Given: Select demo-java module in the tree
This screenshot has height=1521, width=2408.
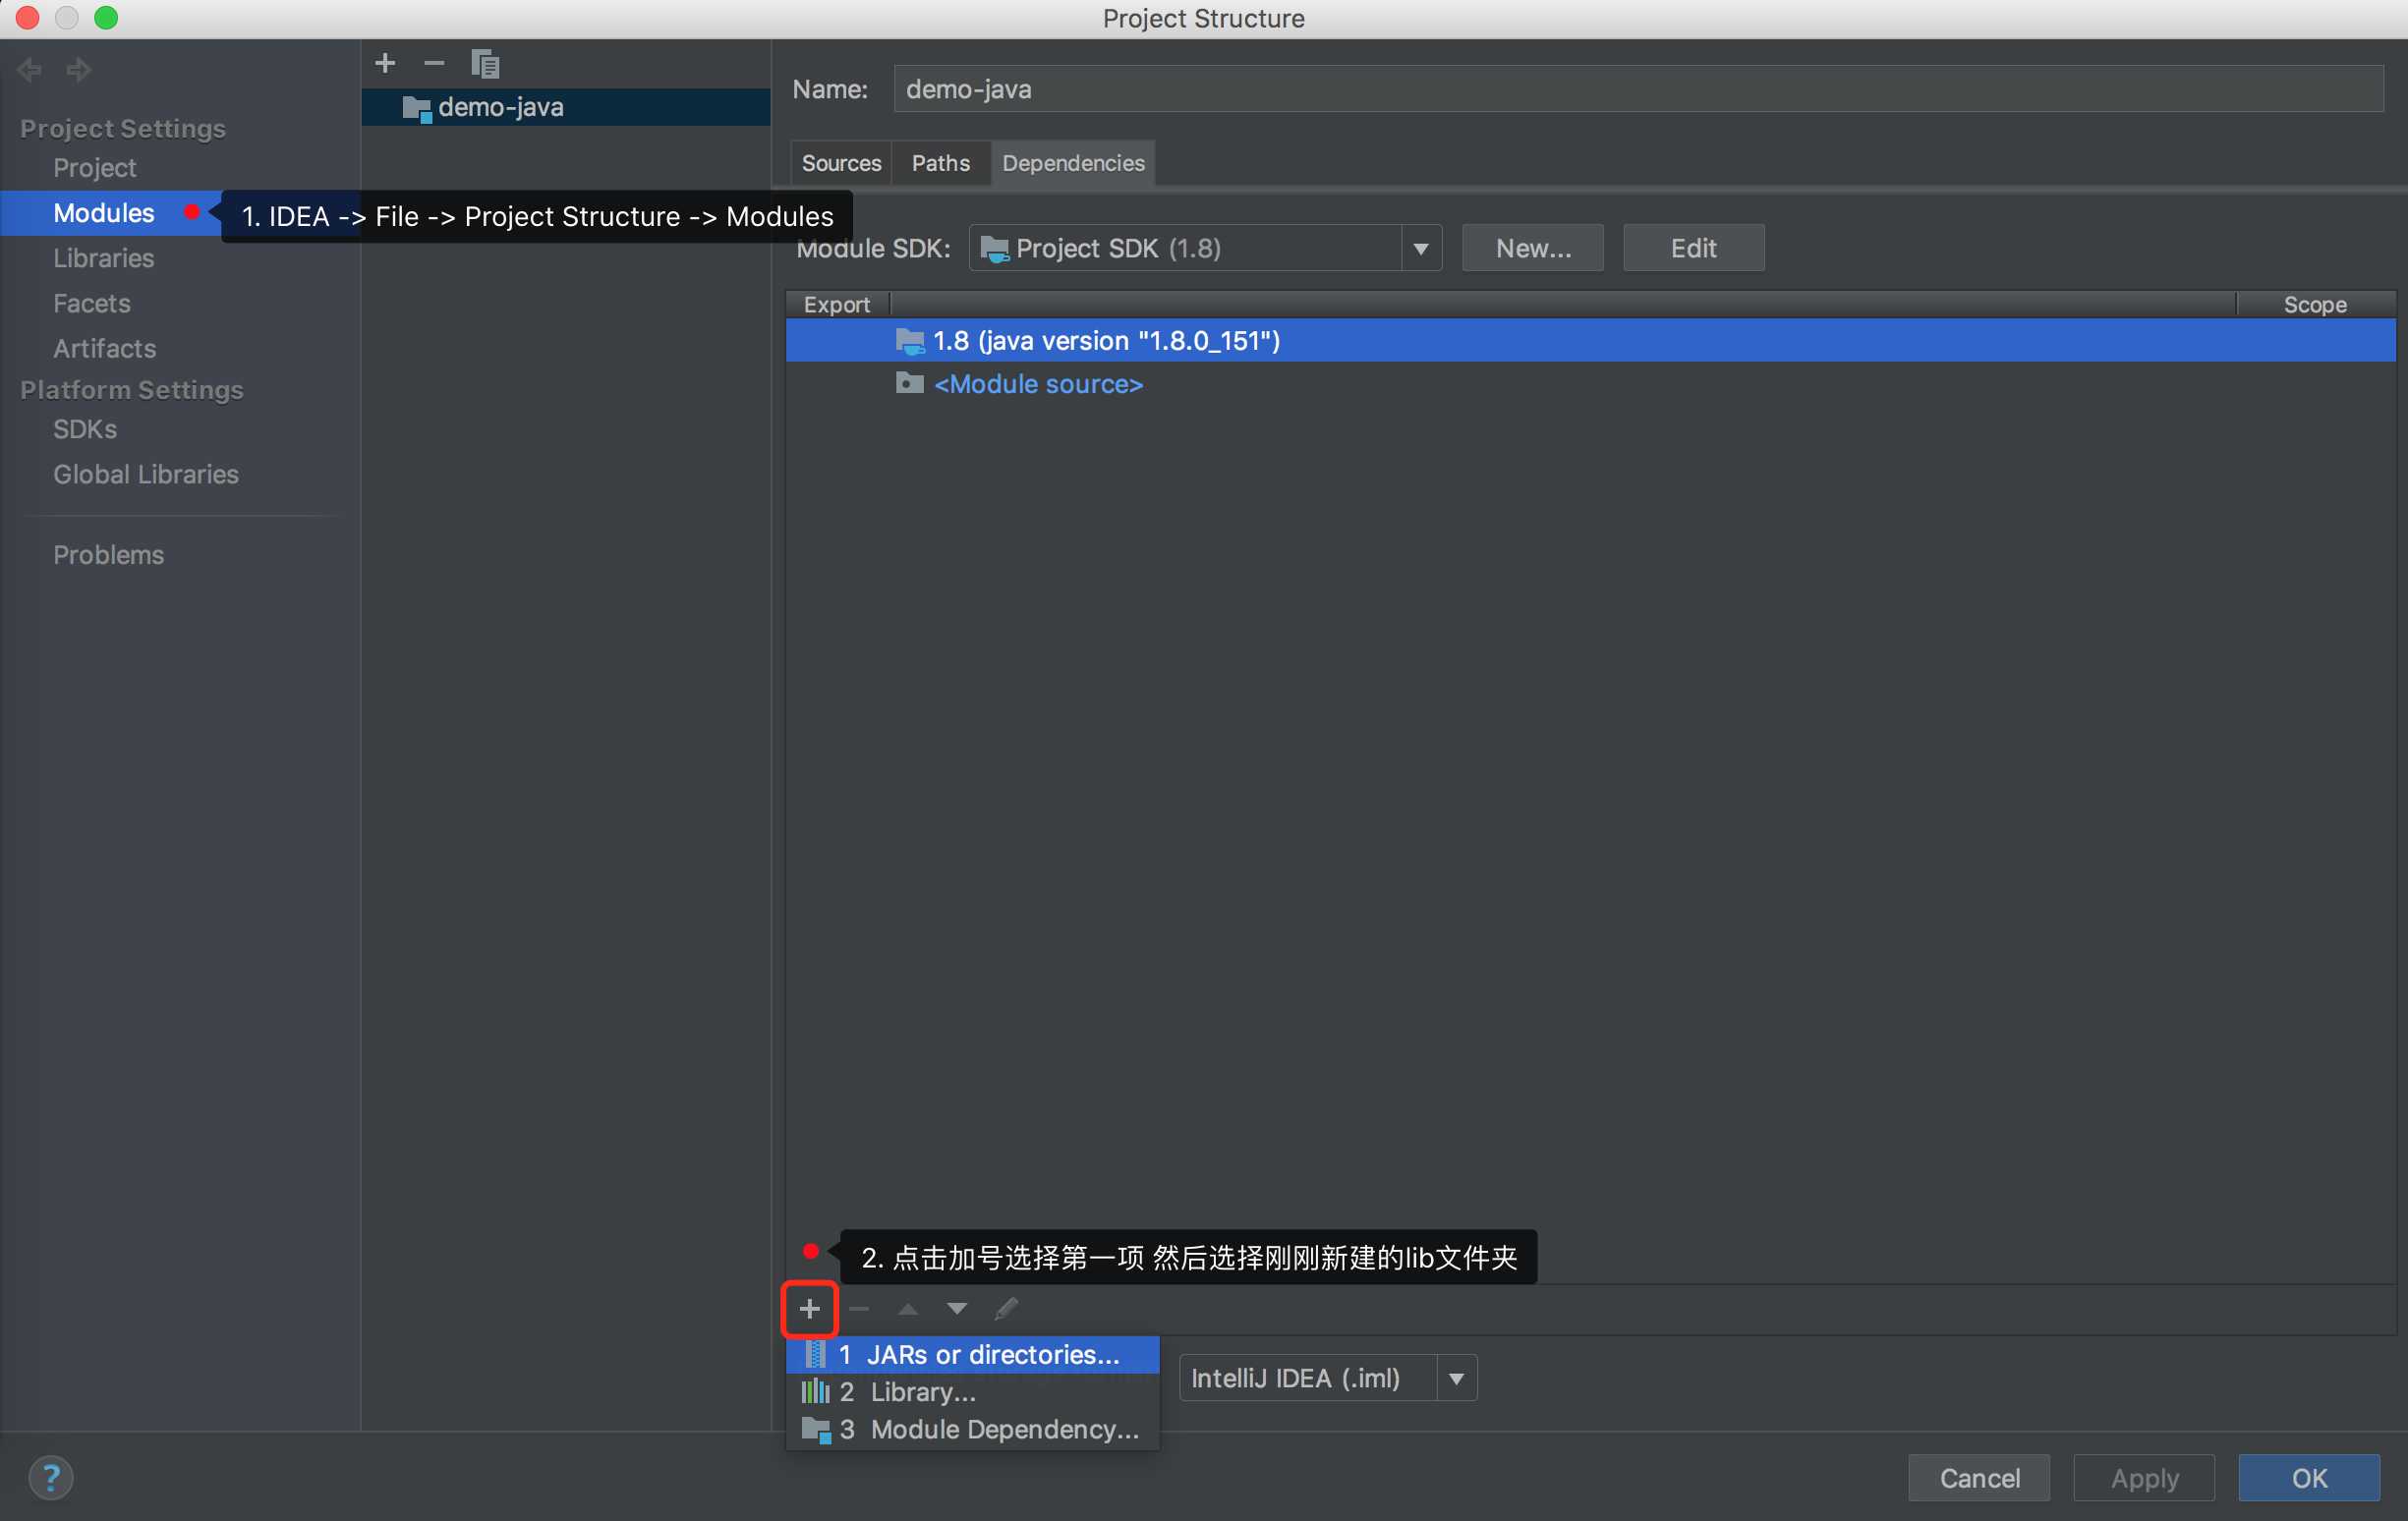Looking at the screenshot, I should (x=566, y=107).
